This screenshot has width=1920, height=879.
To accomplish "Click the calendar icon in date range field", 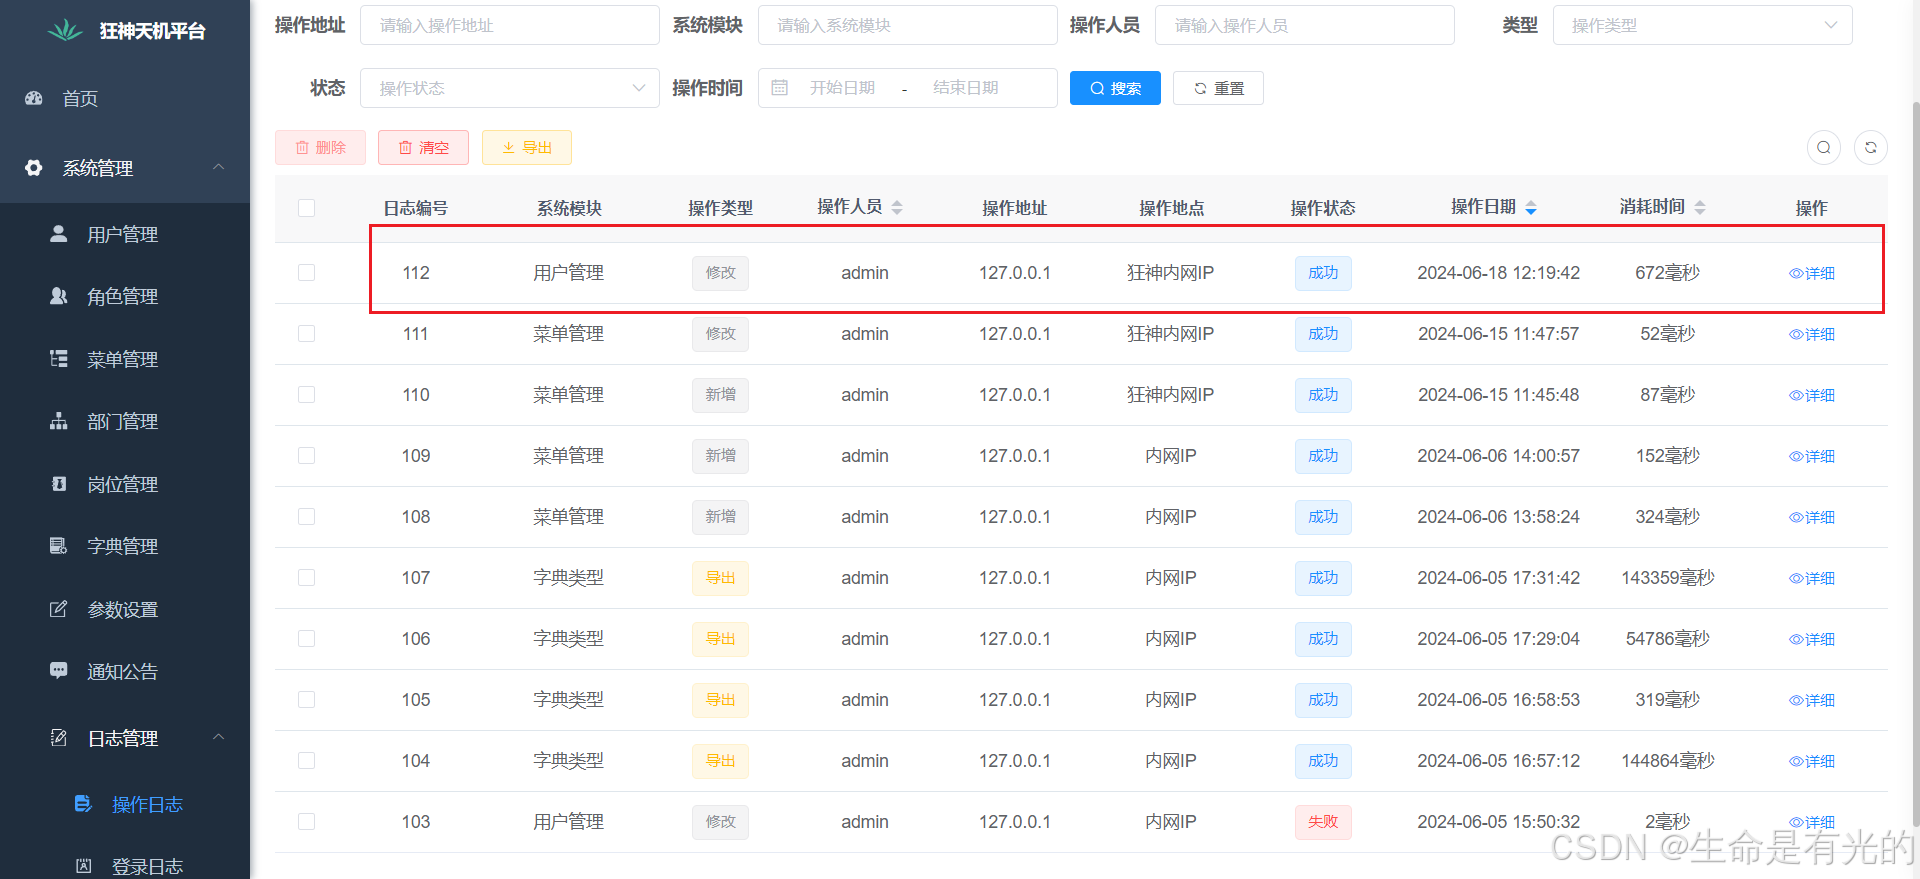I will [780, 88].
